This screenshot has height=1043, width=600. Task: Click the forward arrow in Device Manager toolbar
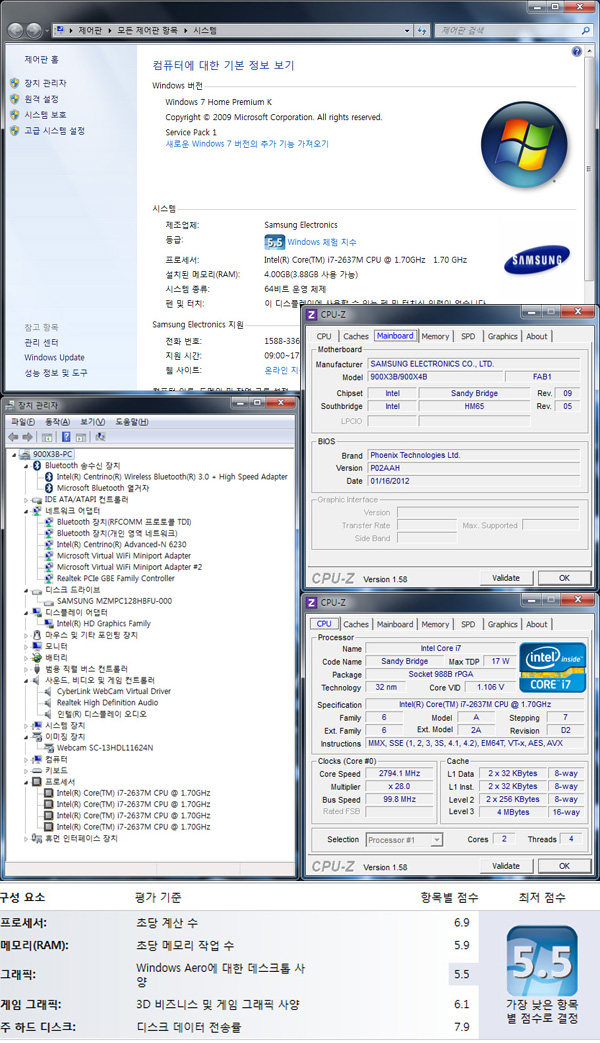27,437
